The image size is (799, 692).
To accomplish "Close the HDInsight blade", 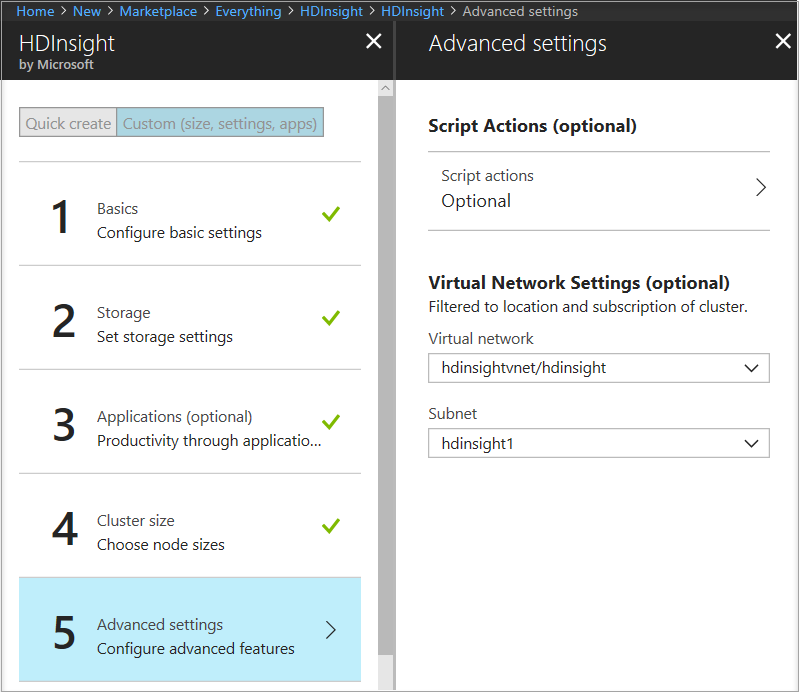I will tap(373, 42).
